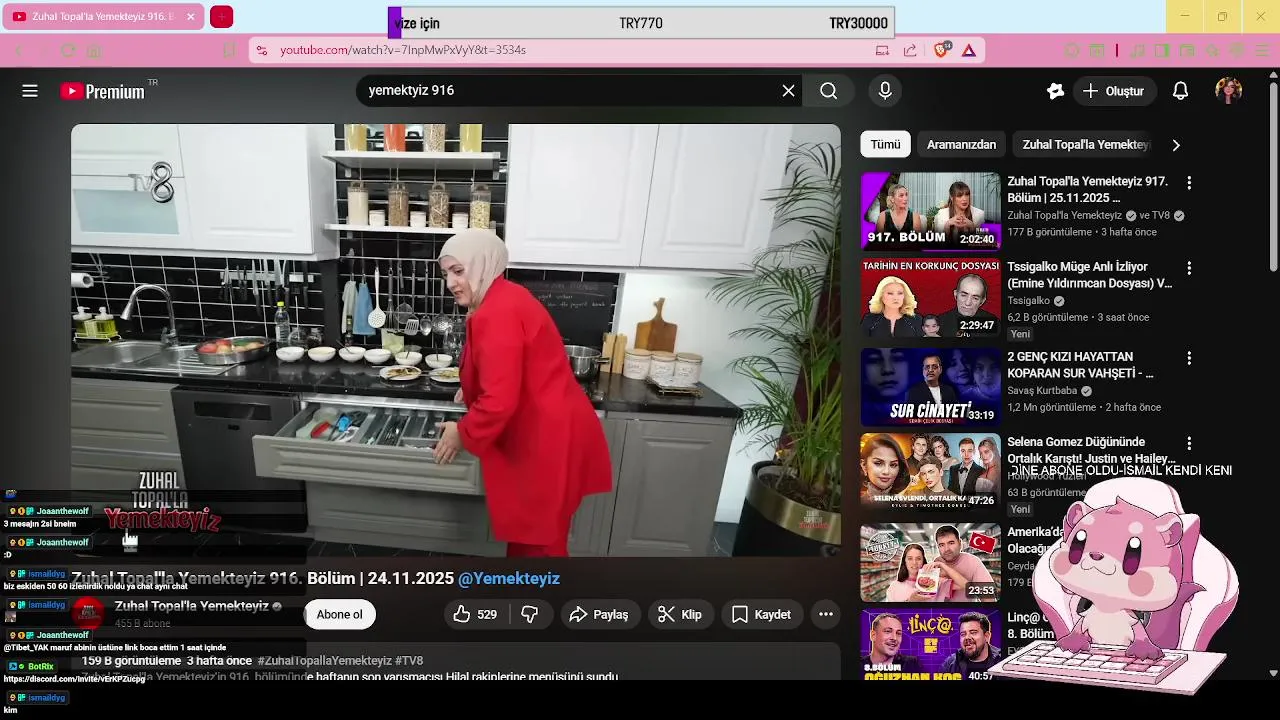Open Linç video thumbnail with 40:57
1280x720 pixels.
(930, 646)
